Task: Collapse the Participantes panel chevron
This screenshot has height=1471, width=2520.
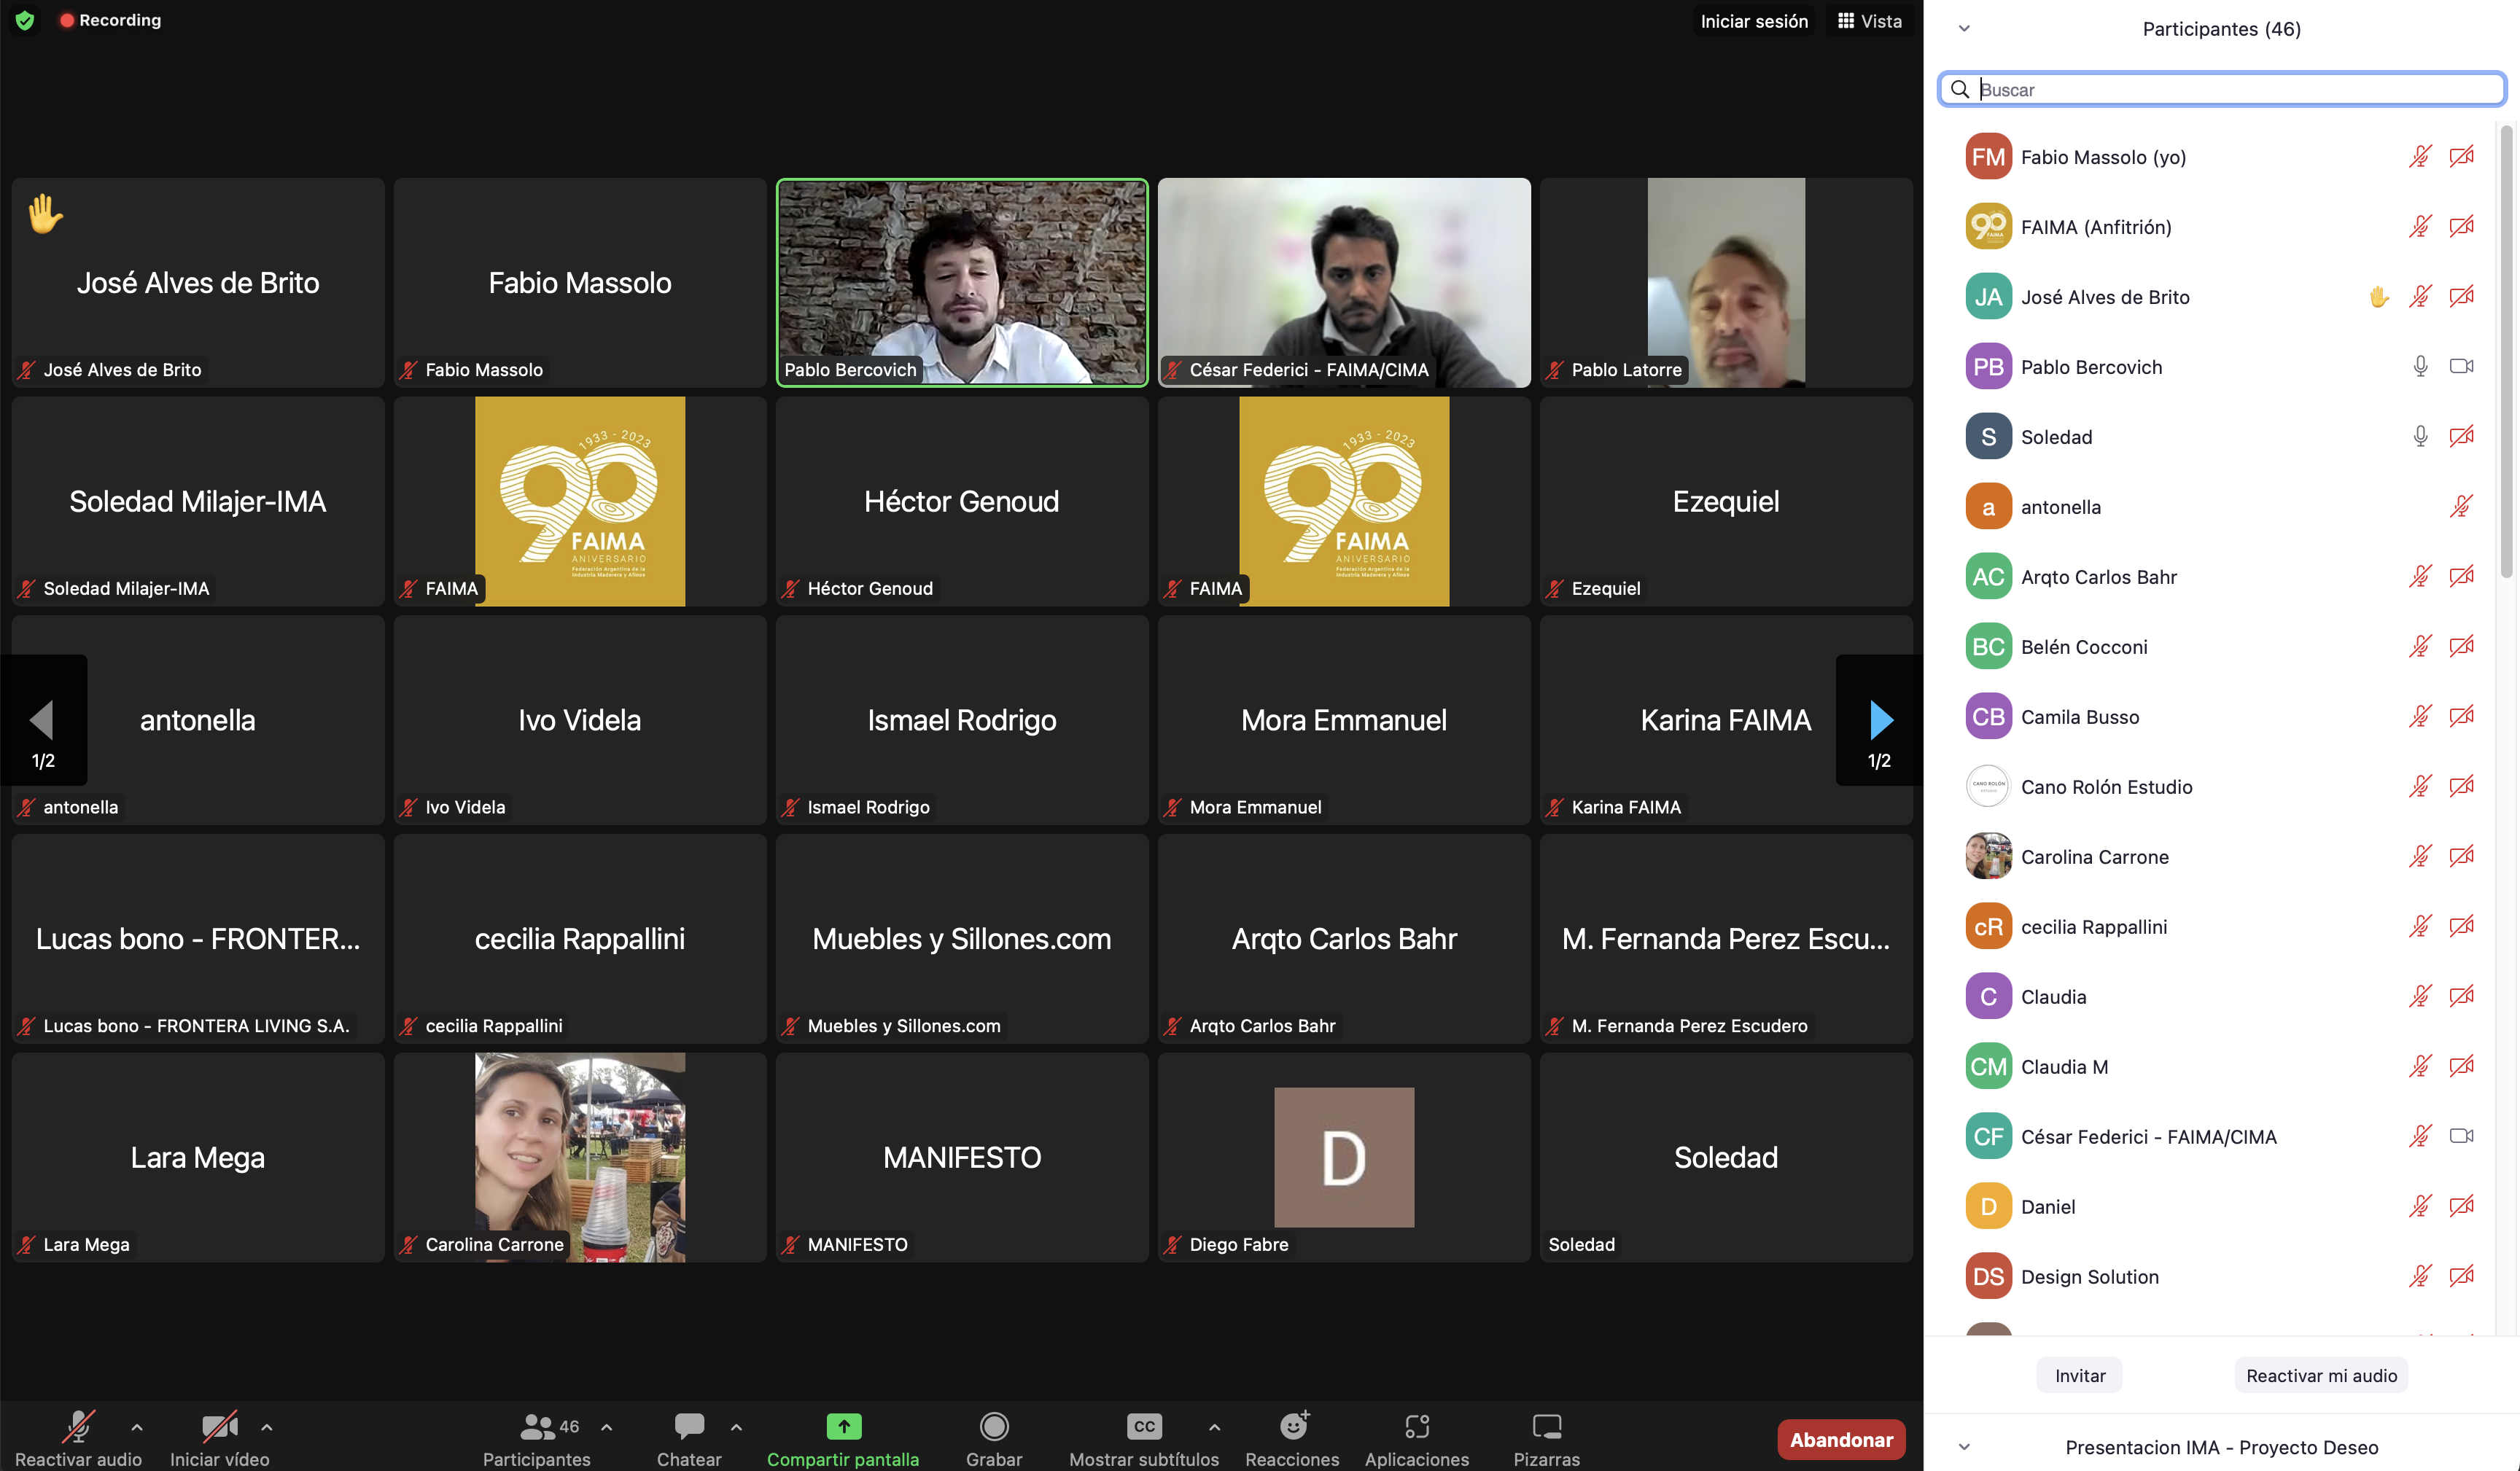Action: coord(1964,29)
